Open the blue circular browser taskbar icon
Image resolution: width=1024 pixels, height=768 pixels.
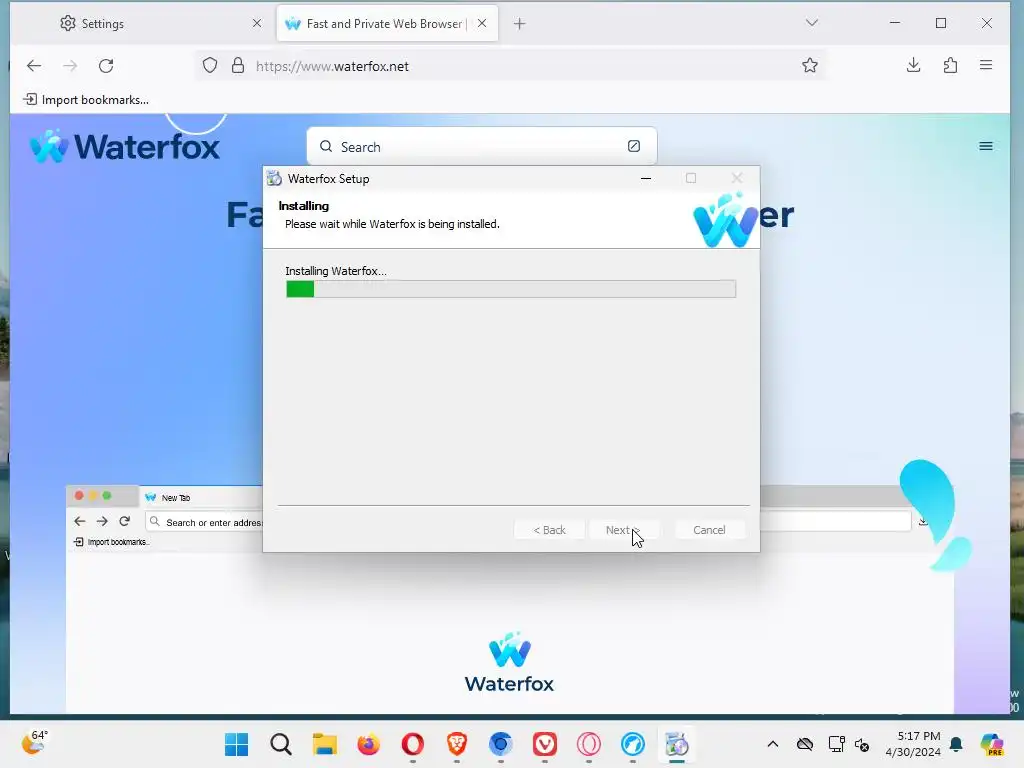coord(500,744)
